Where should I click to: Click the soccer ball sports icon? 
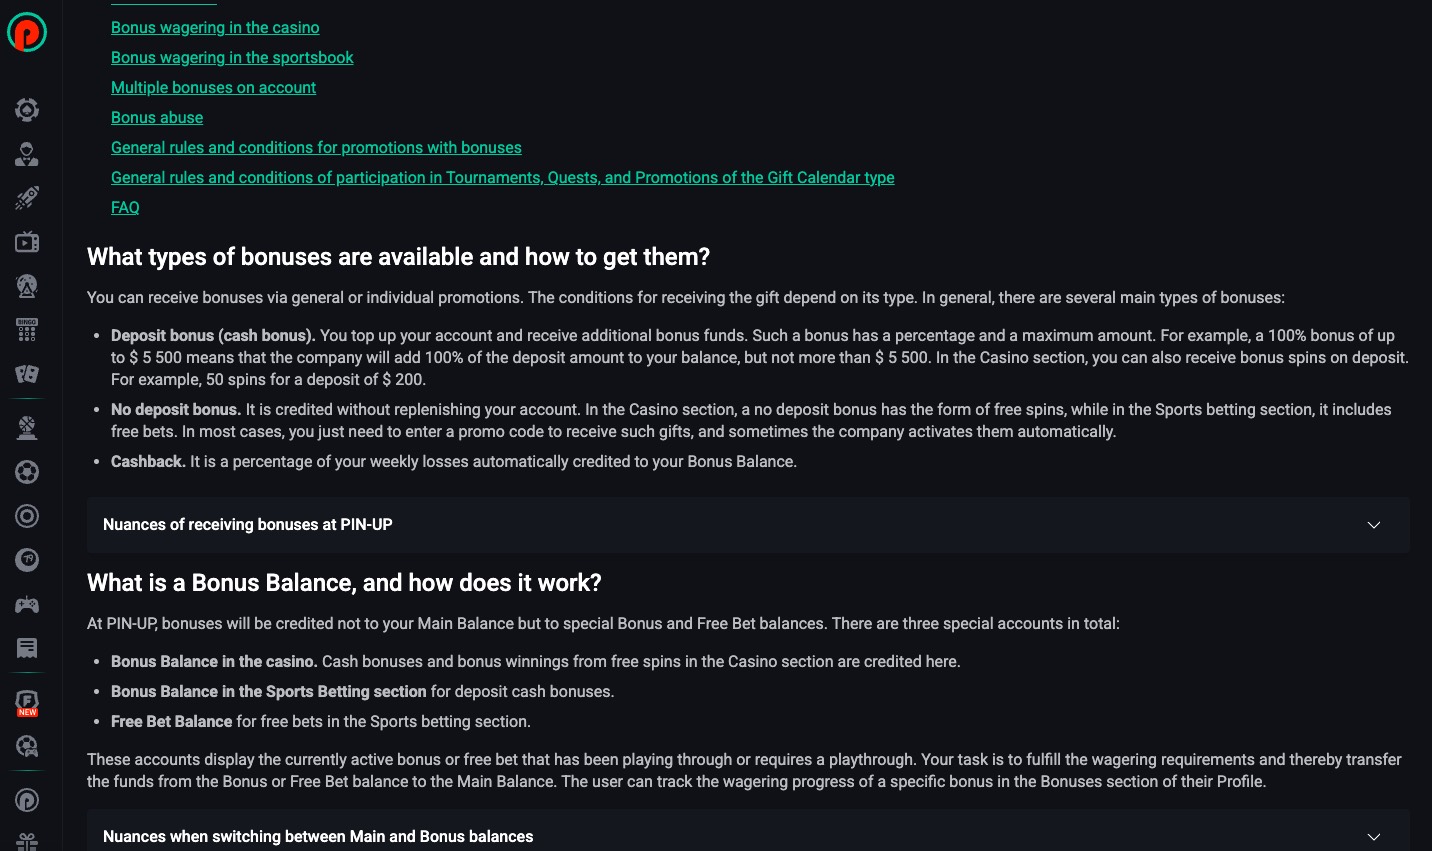click(x=27, y=471)
